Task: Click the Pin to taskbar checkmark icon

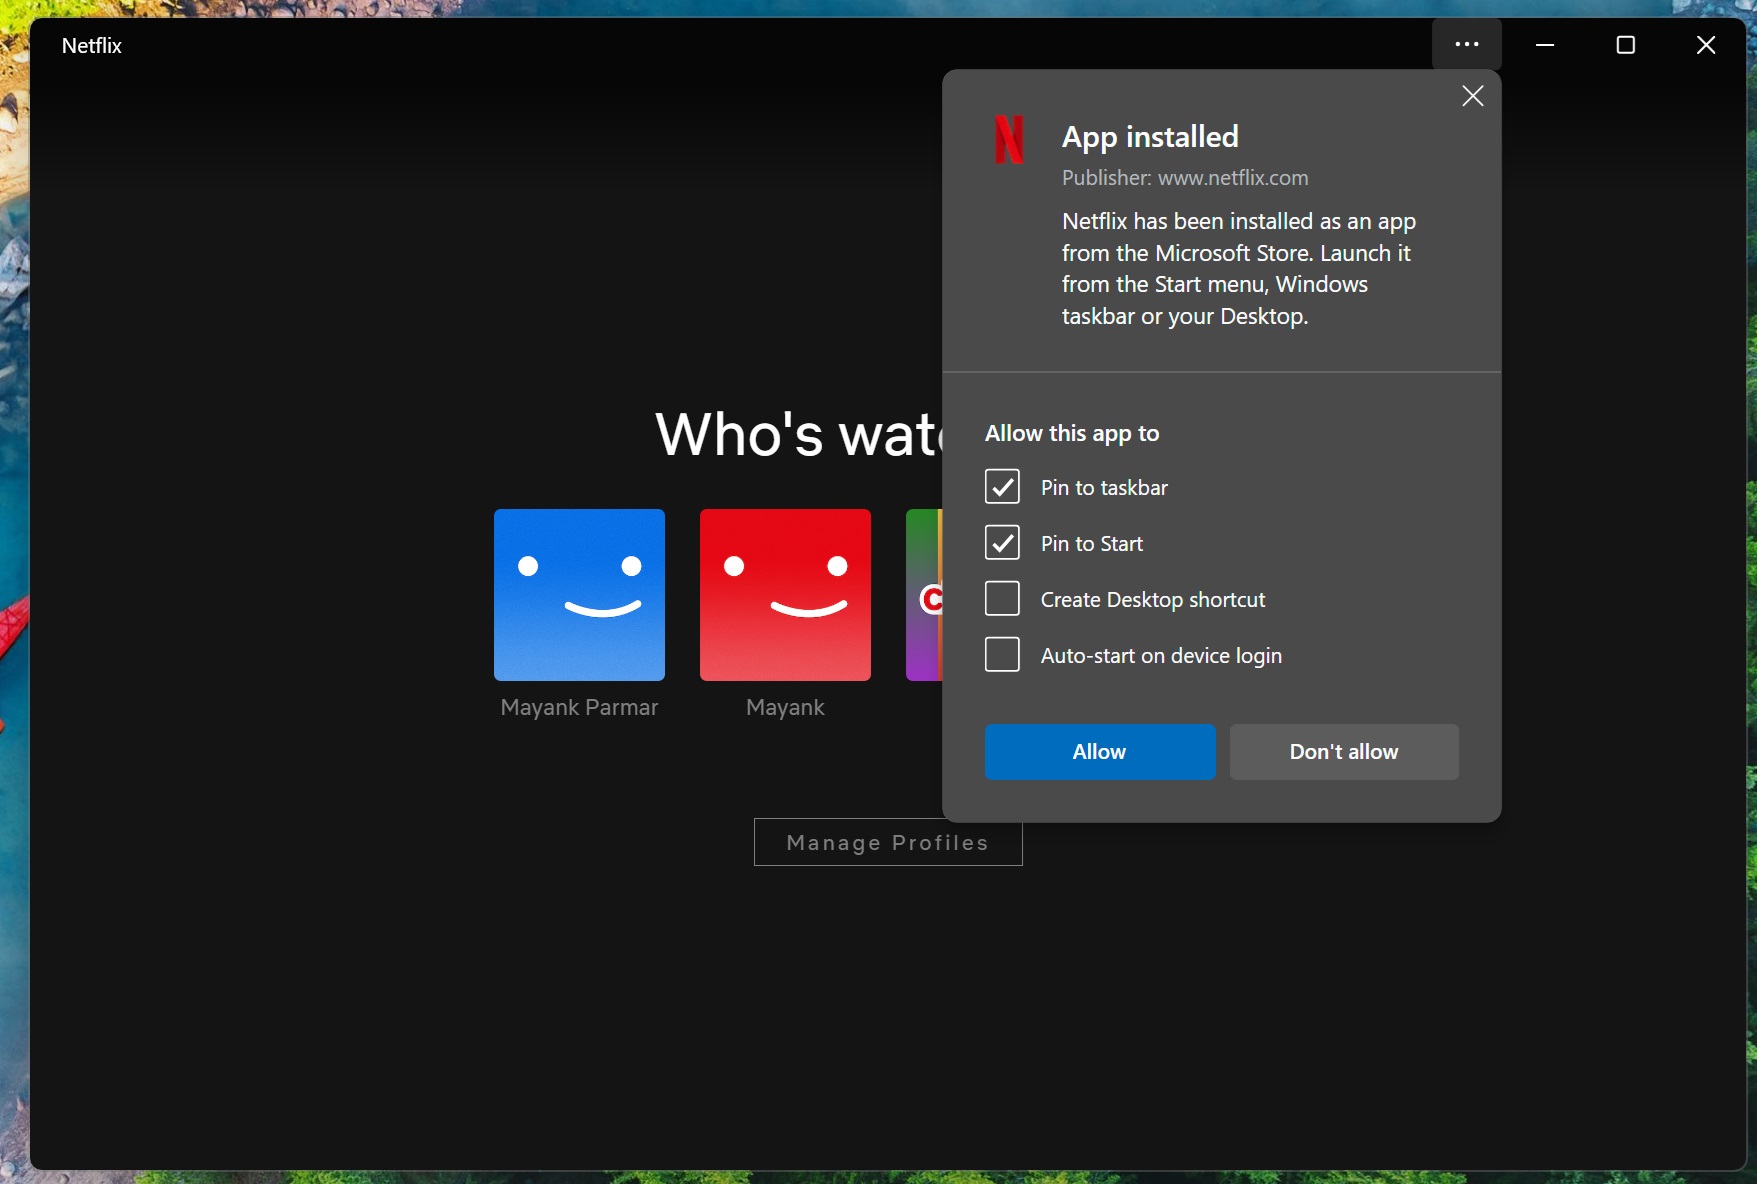Action: pos(1002,487)
